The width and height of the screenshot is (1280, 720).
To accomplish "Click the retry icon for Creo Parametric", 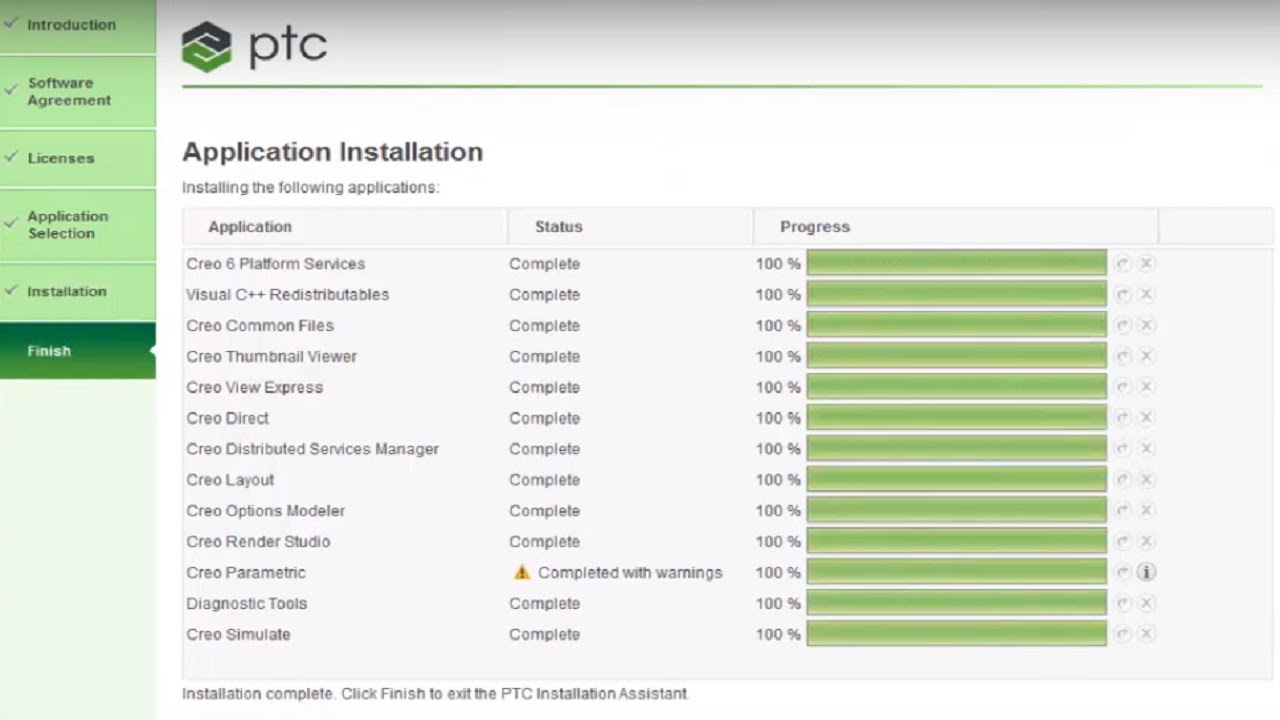I will (x=1123, y=573).
